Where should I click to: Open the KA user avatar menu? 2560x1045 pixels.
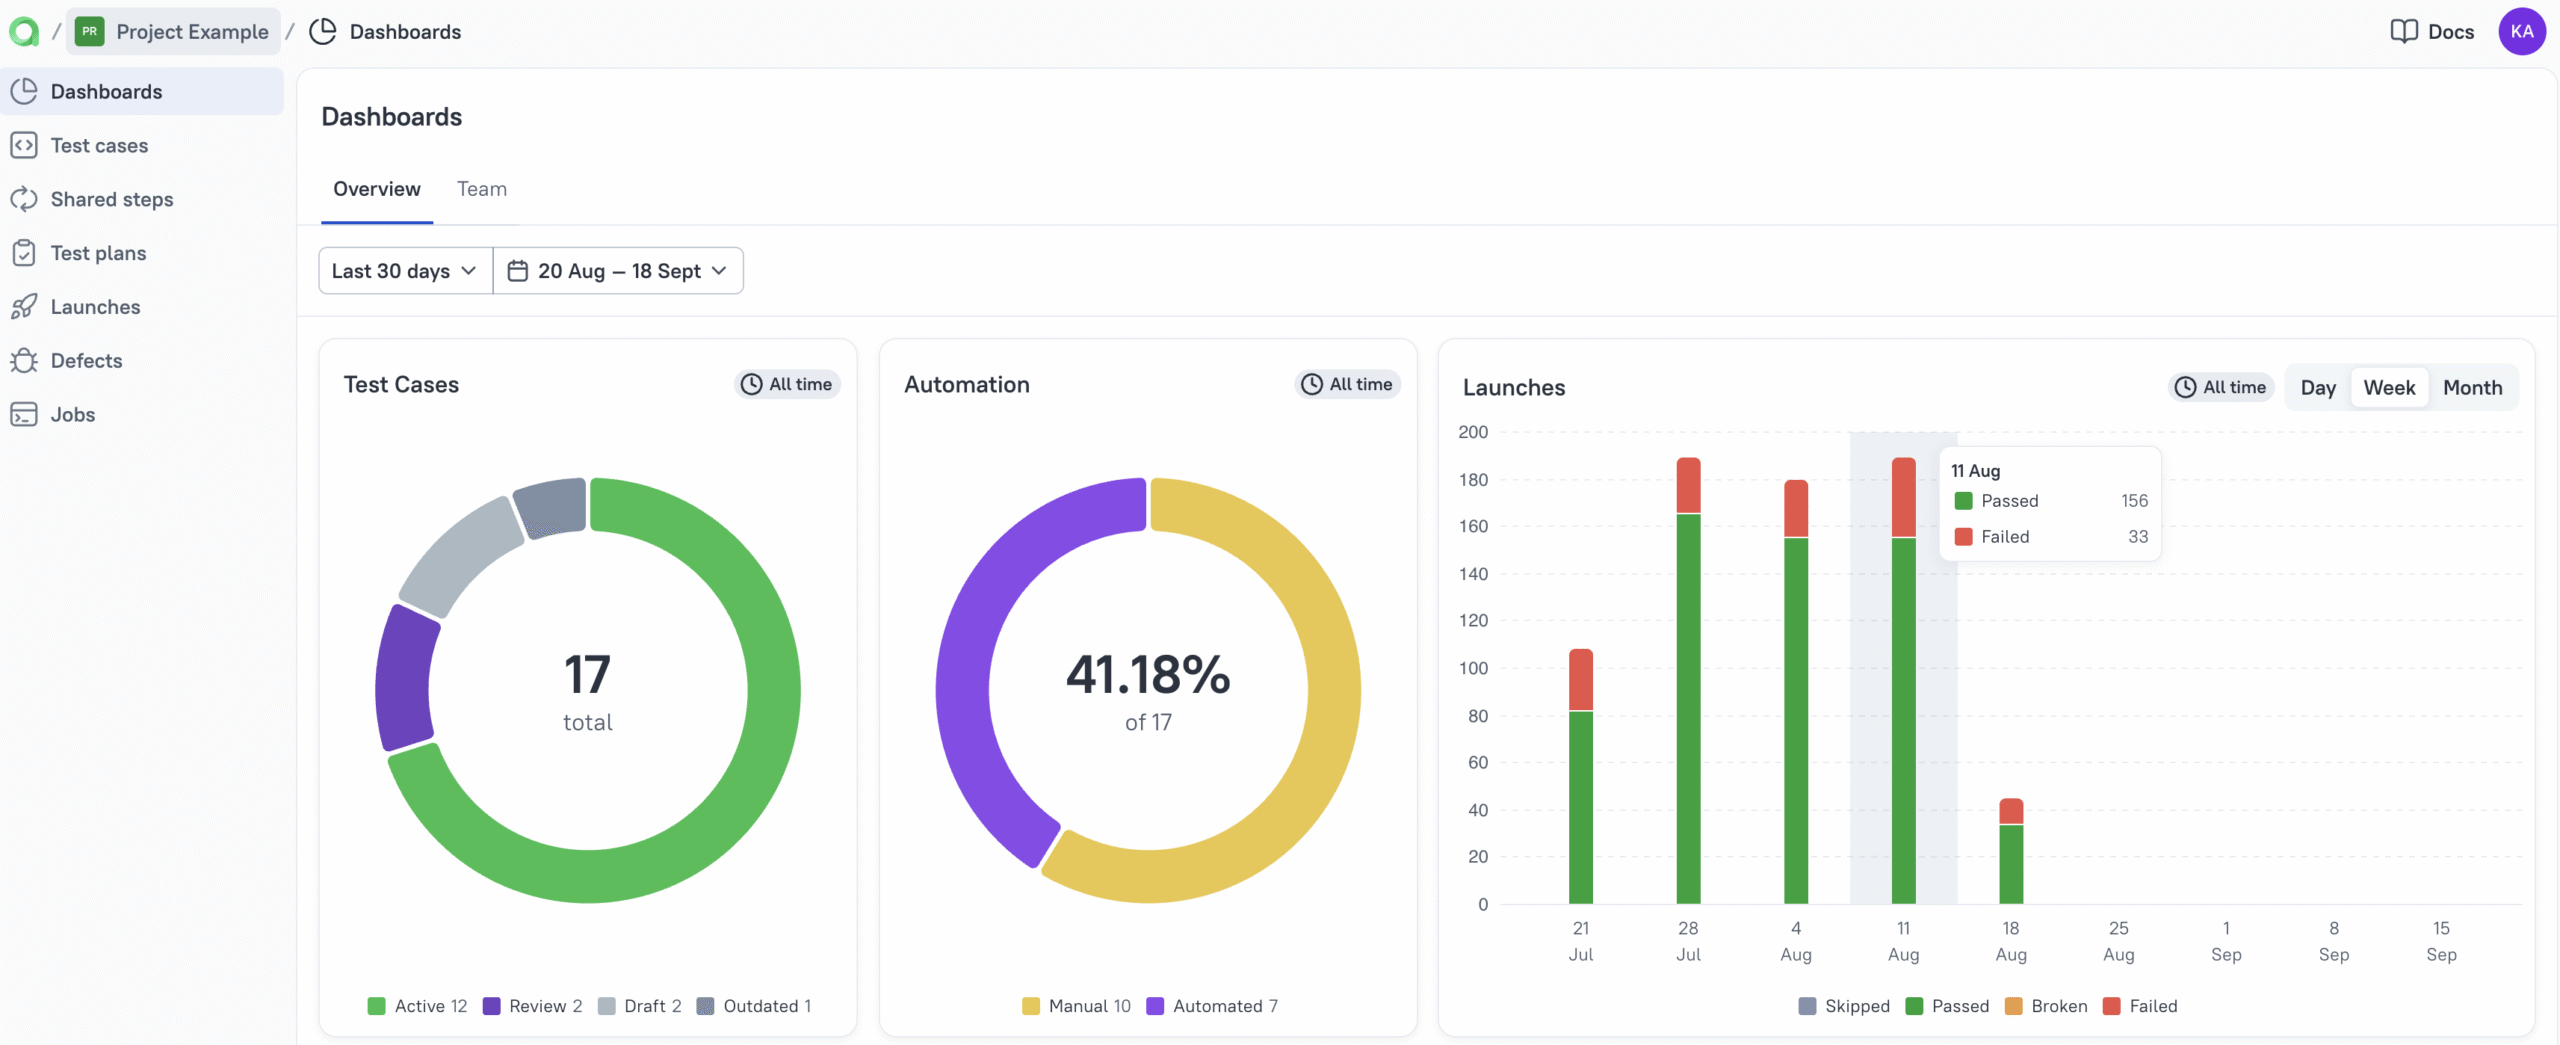coord(2522,31)
